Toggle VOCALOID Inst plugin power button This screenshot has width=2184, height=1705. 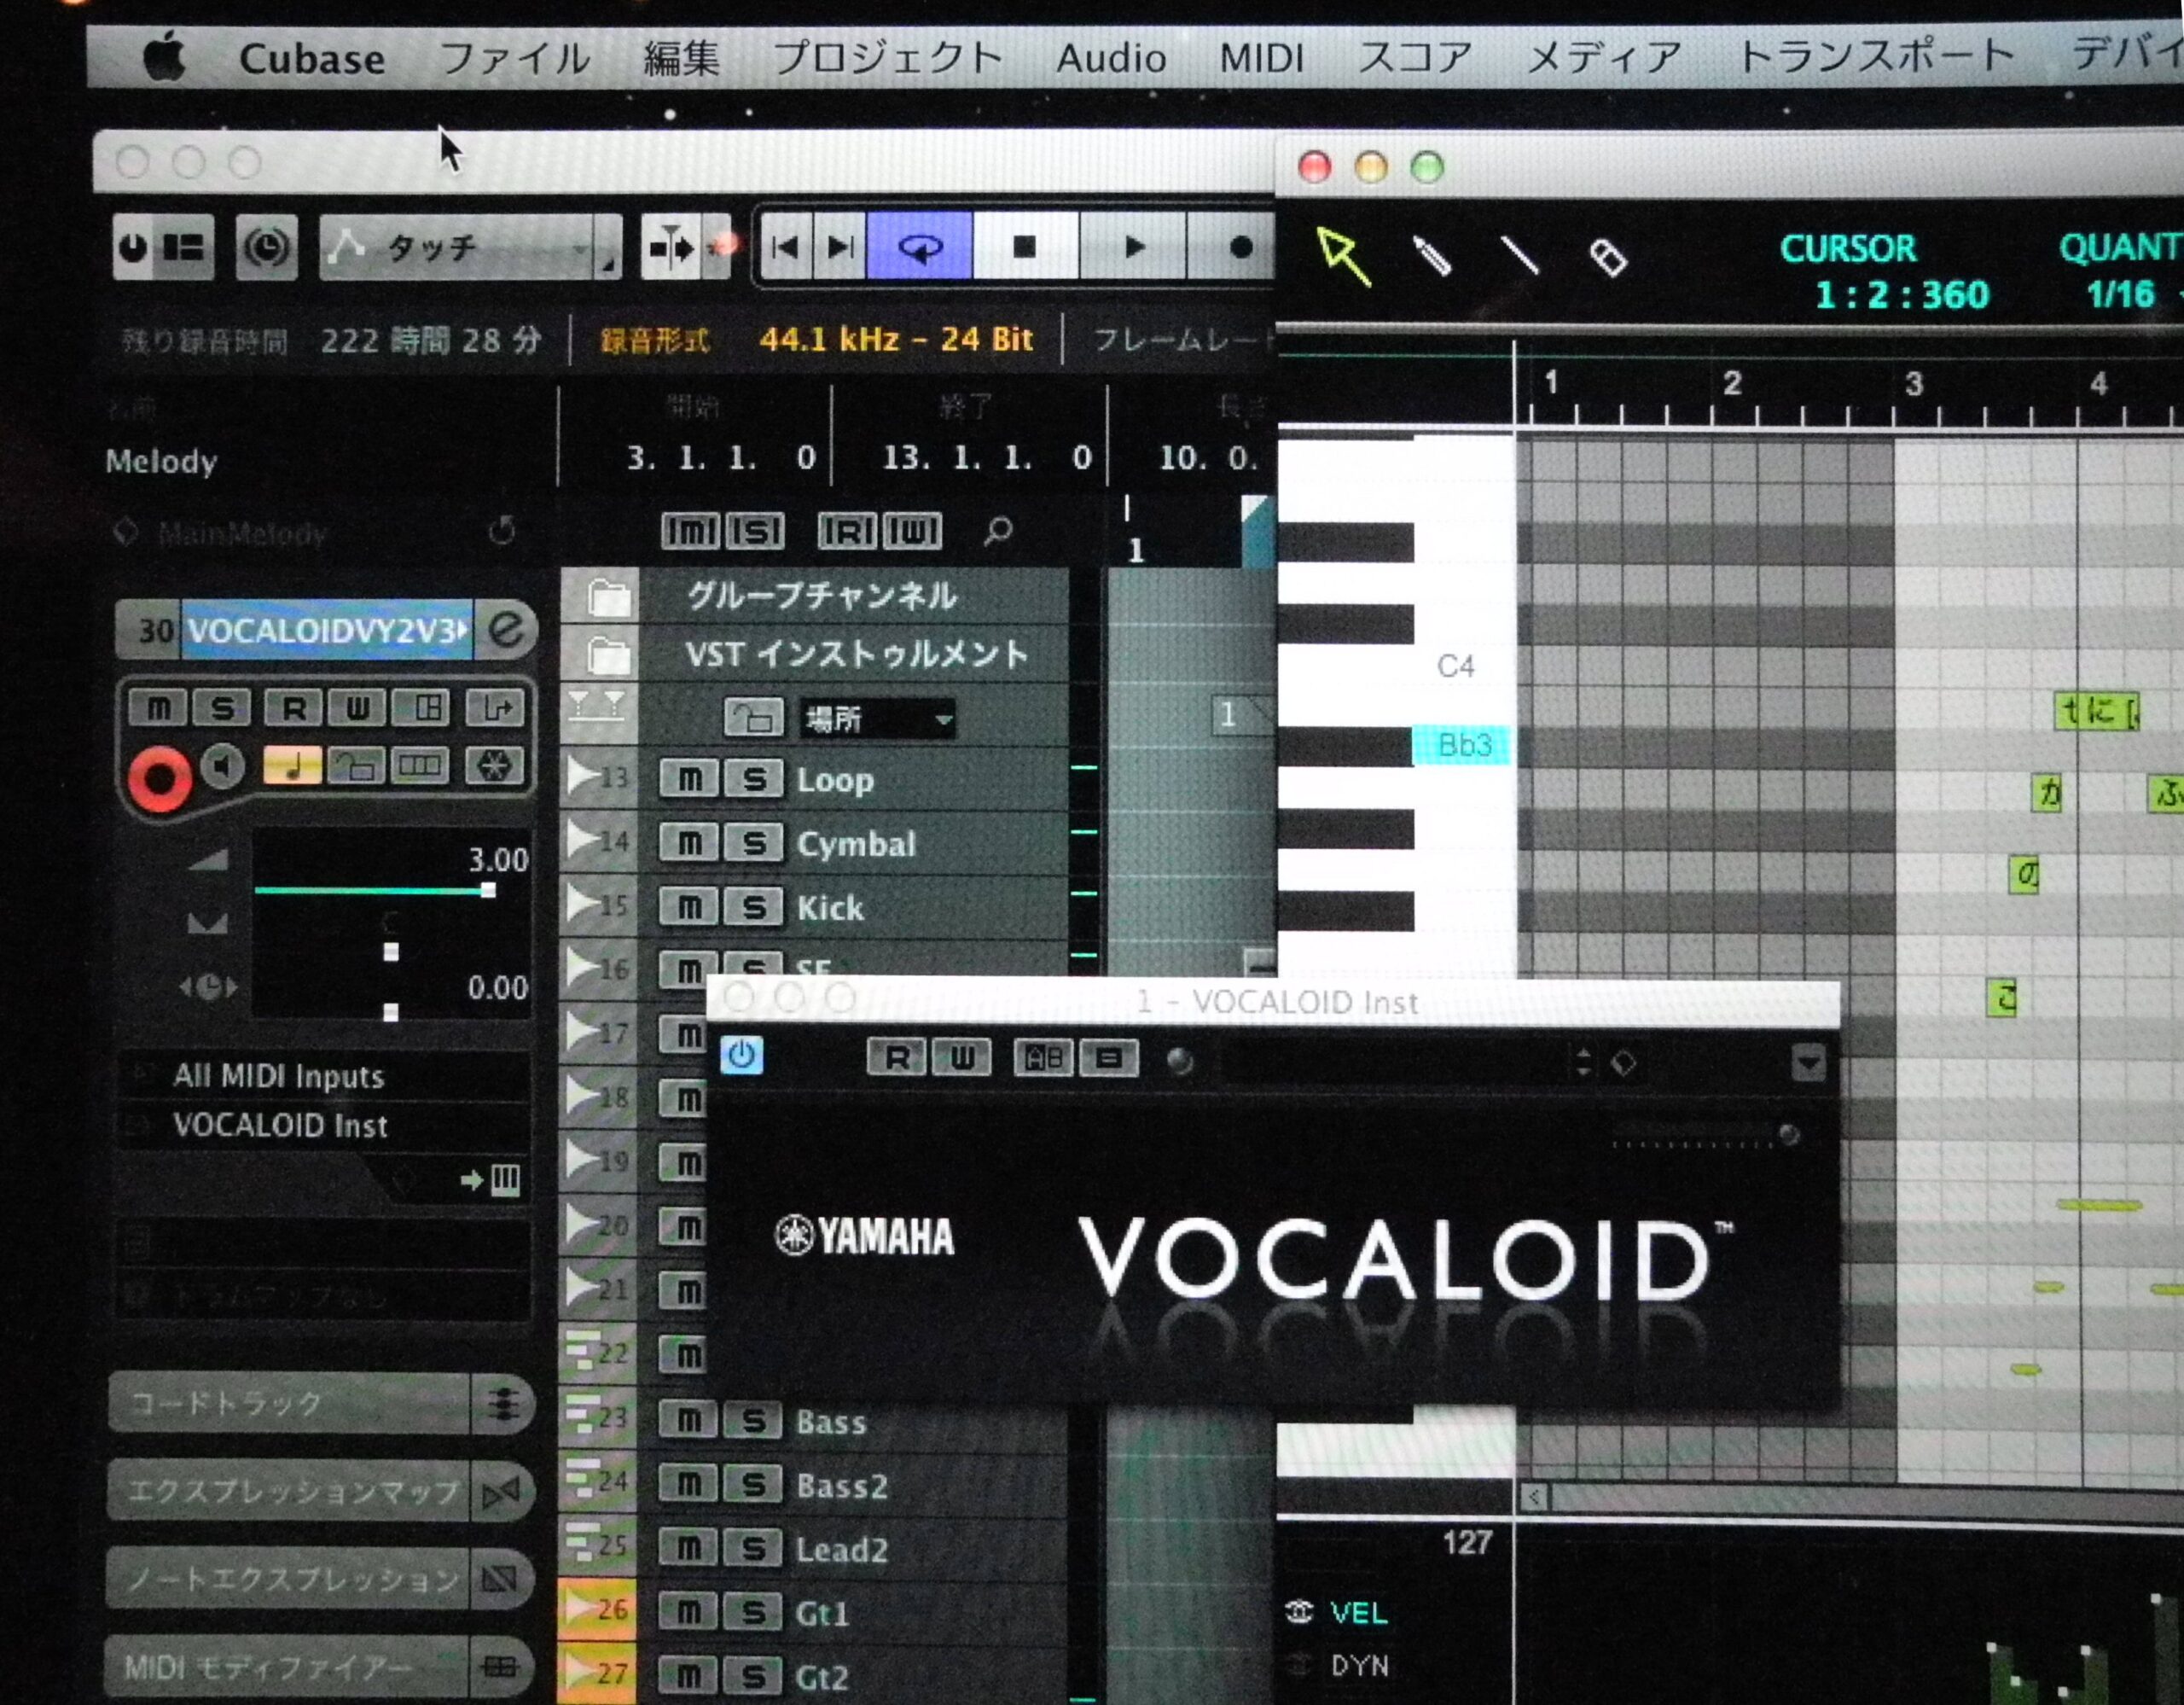[x=741, y=1055]
